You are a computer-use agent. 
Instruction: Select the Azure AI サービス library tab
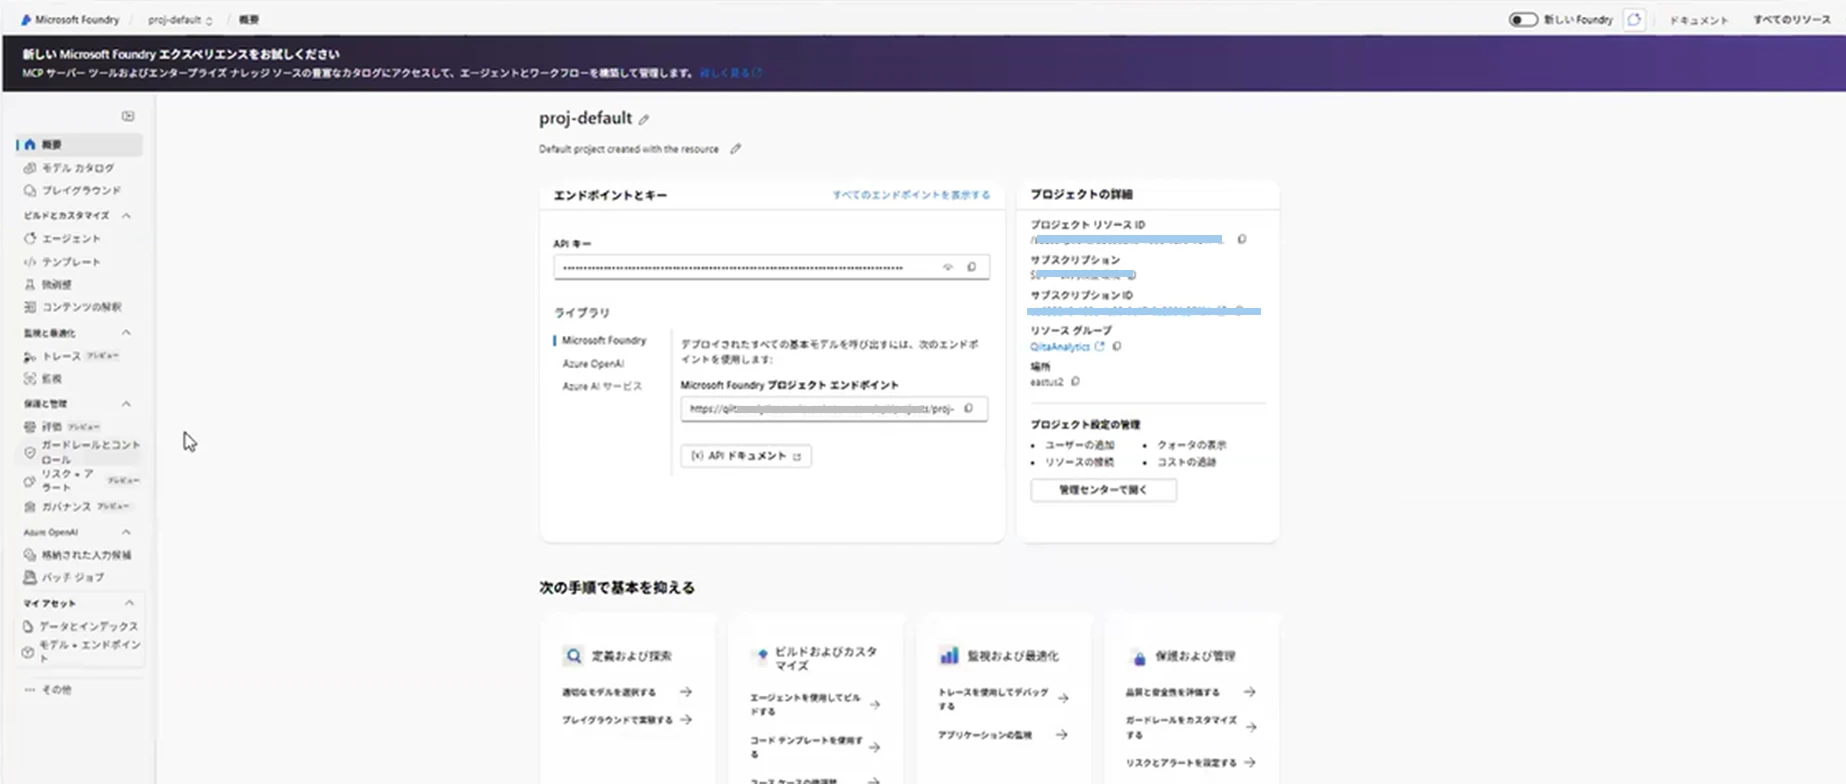pyautogui.click(x=602, y=386)
